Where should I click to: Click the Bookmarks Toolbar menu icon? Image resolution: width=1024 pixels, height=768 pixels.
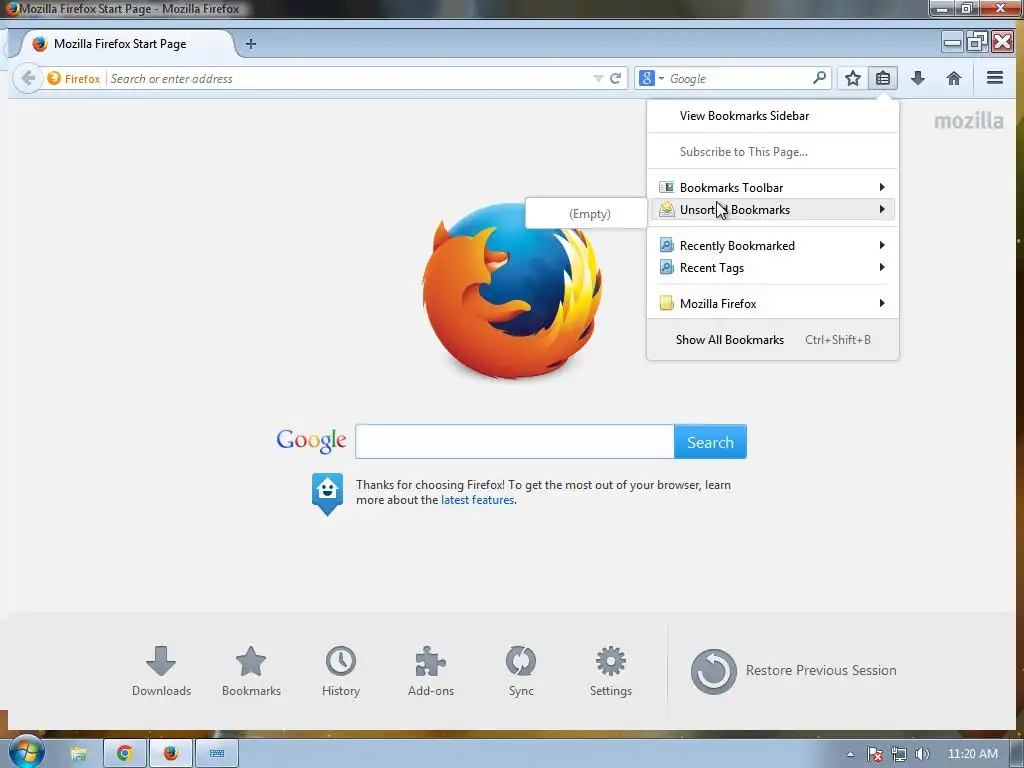coord(666,187)
